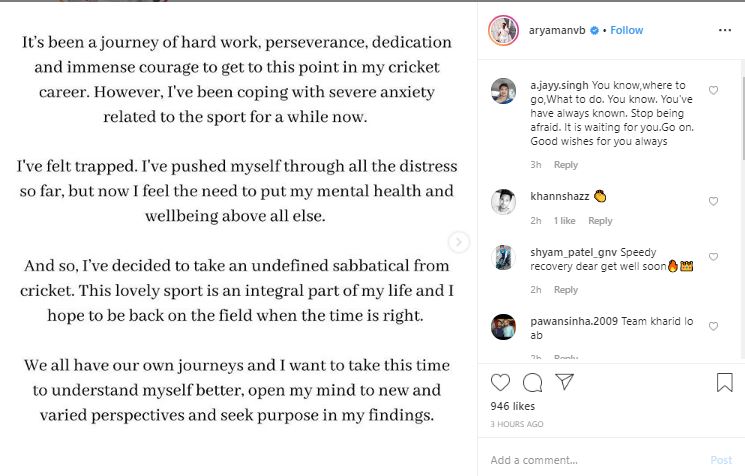The height and width of the screenshot is (476, 745).
Task: Like a.jayy.singh's comment with heart
Action: (x=713, y=90)
